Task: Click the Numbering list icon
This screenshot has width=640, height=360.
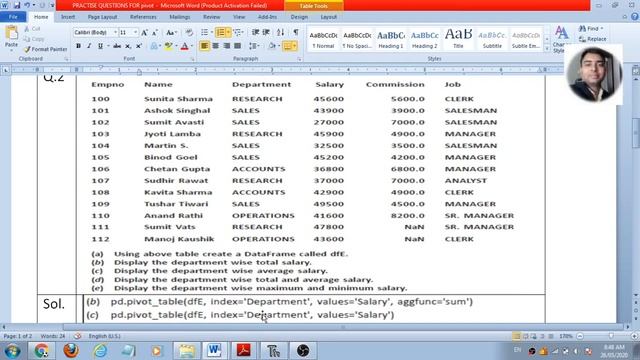Action: 222,32
